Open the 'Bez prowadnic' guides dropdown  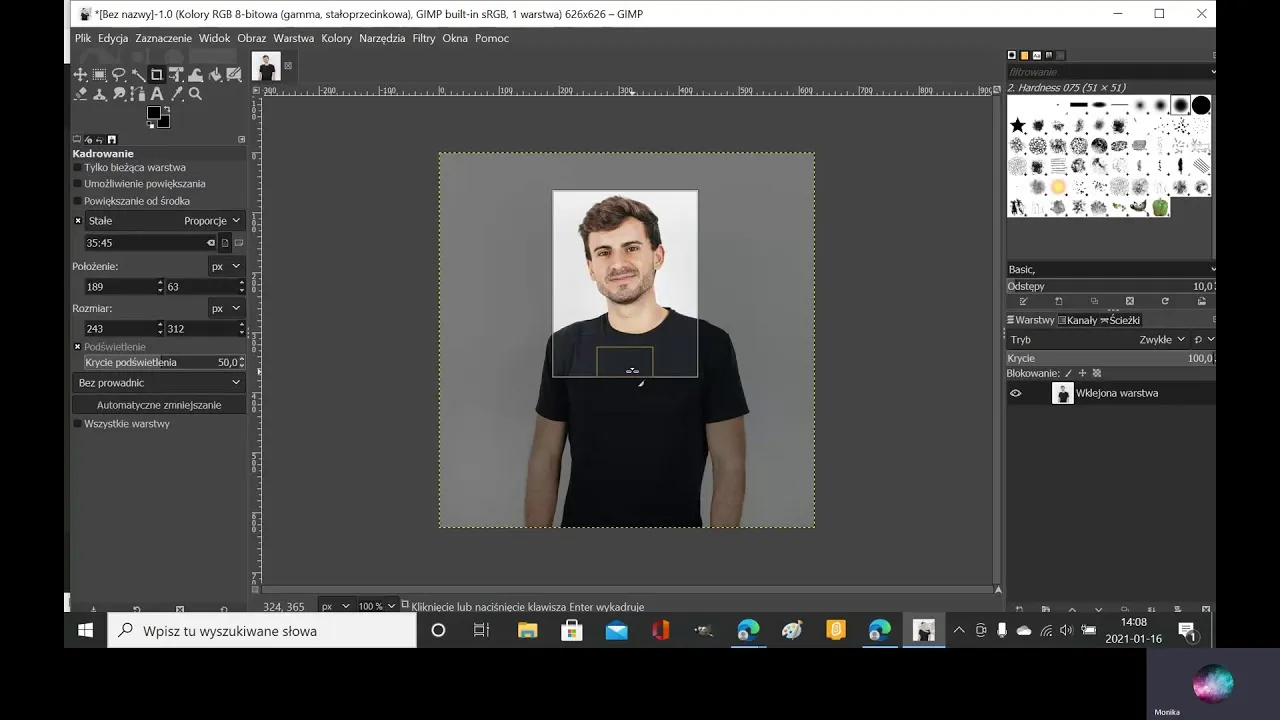[159, 383]
